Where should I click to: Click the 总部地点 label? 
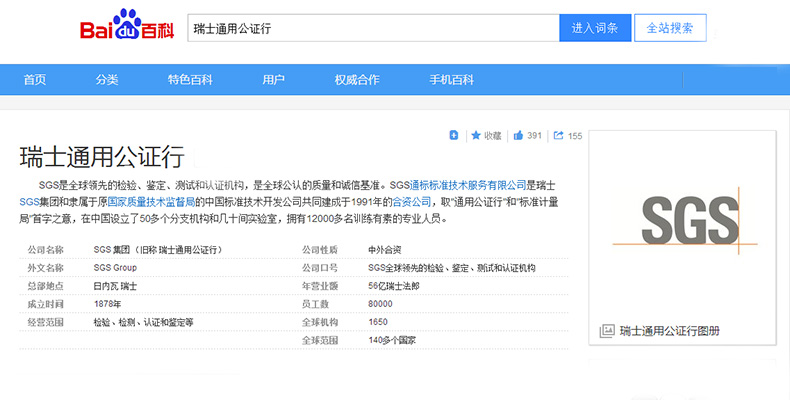coord(45,286)
